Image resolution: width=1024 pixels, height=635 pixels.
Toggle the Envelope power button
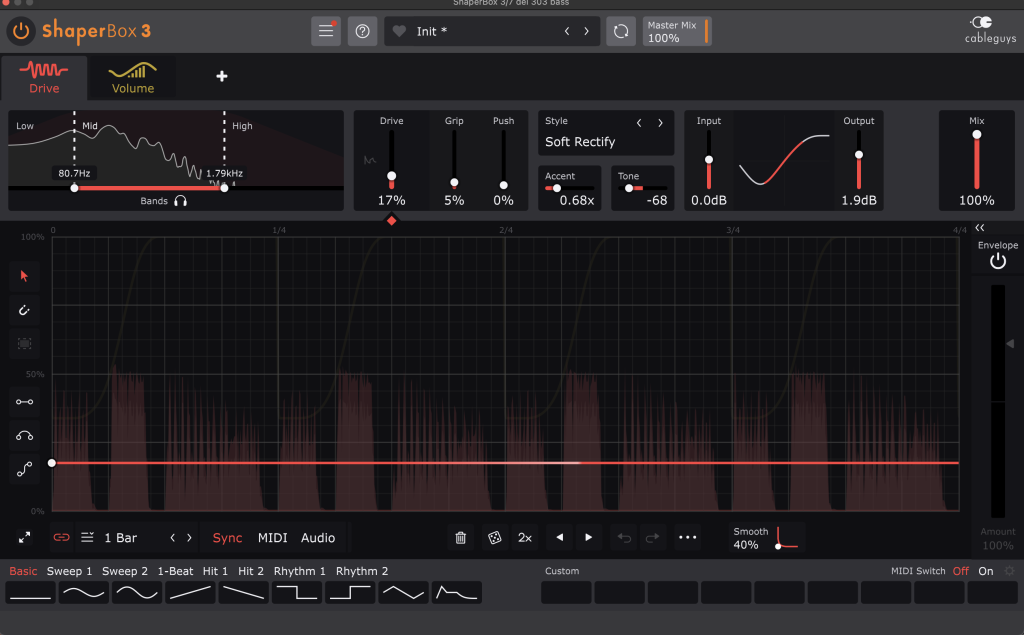[997, 261]
